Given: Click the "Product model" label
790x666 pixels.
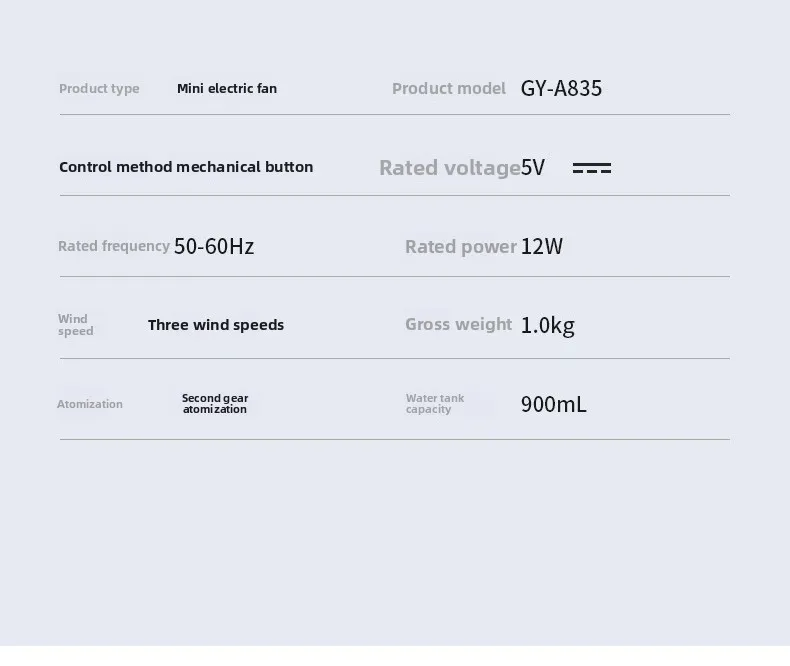Looking at the screenshot, I should [x=449, y=89].
